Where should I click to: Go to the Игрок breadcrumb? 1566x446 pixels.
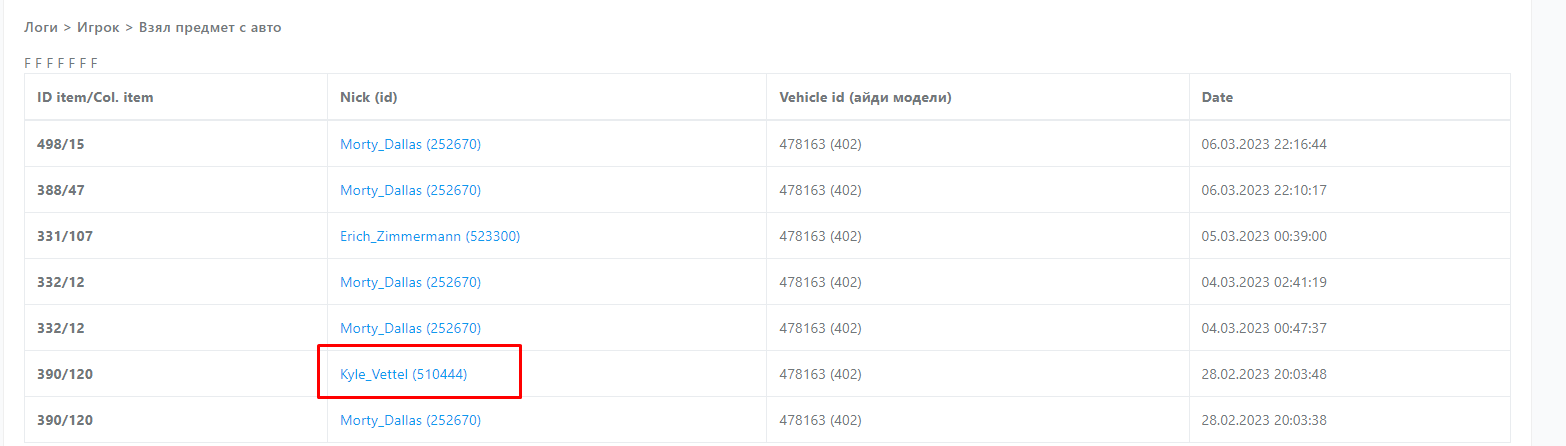click(x=99, y=28)
